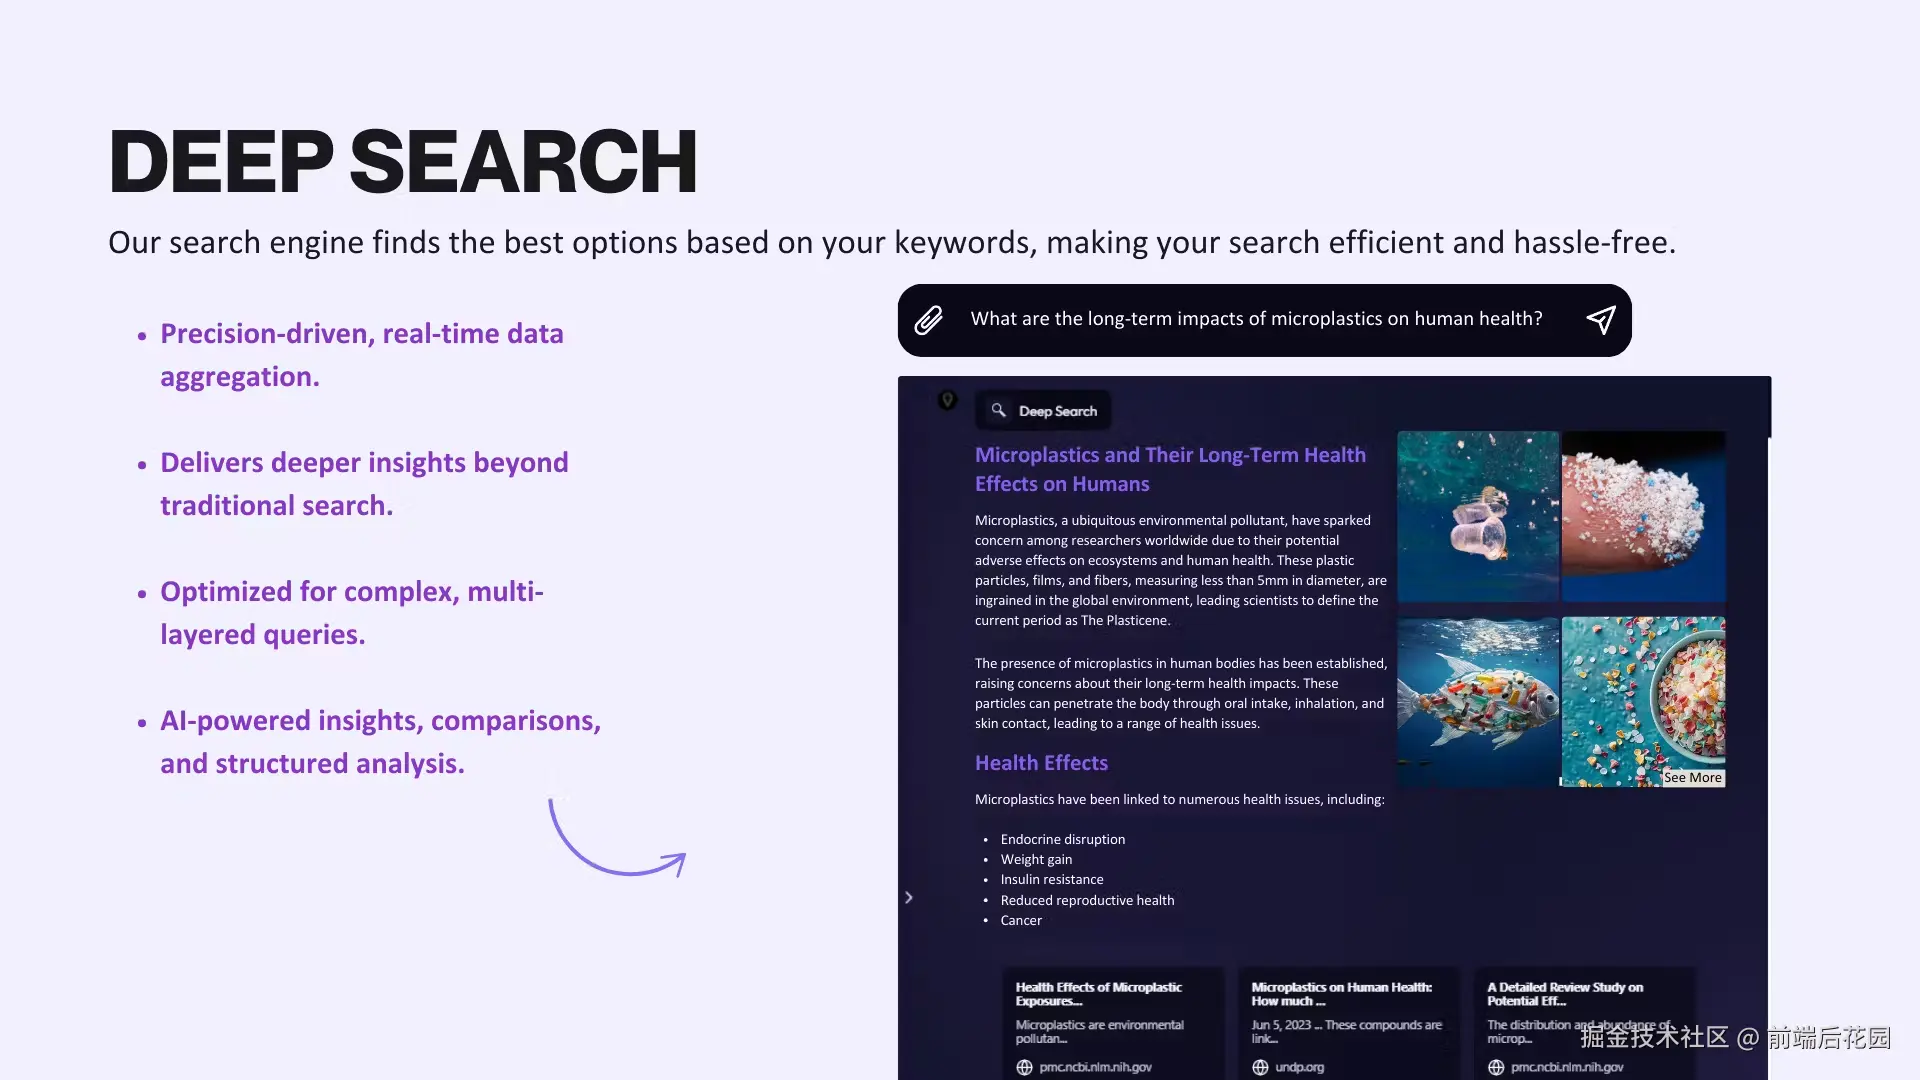Viewport: 1920px width, 1080px height.
Task: Click the undp.org source link text
Action: [x=1299, y=1067]
